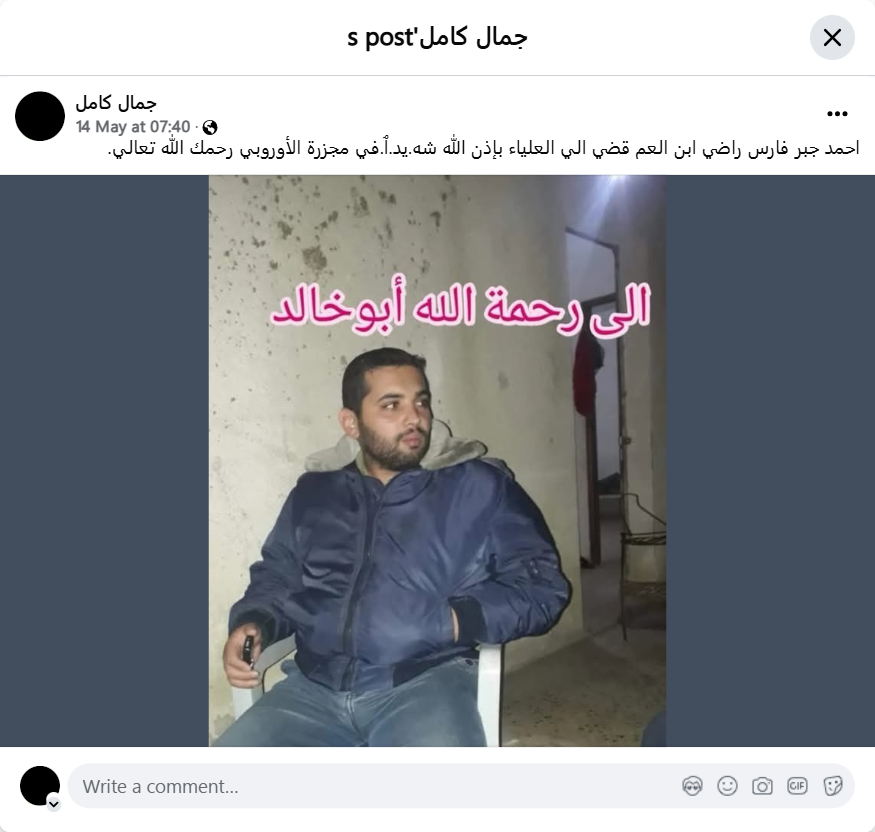Click the pink Arabic overlay text on photo
Screen dimensions: 875x832
click(461, 307)
